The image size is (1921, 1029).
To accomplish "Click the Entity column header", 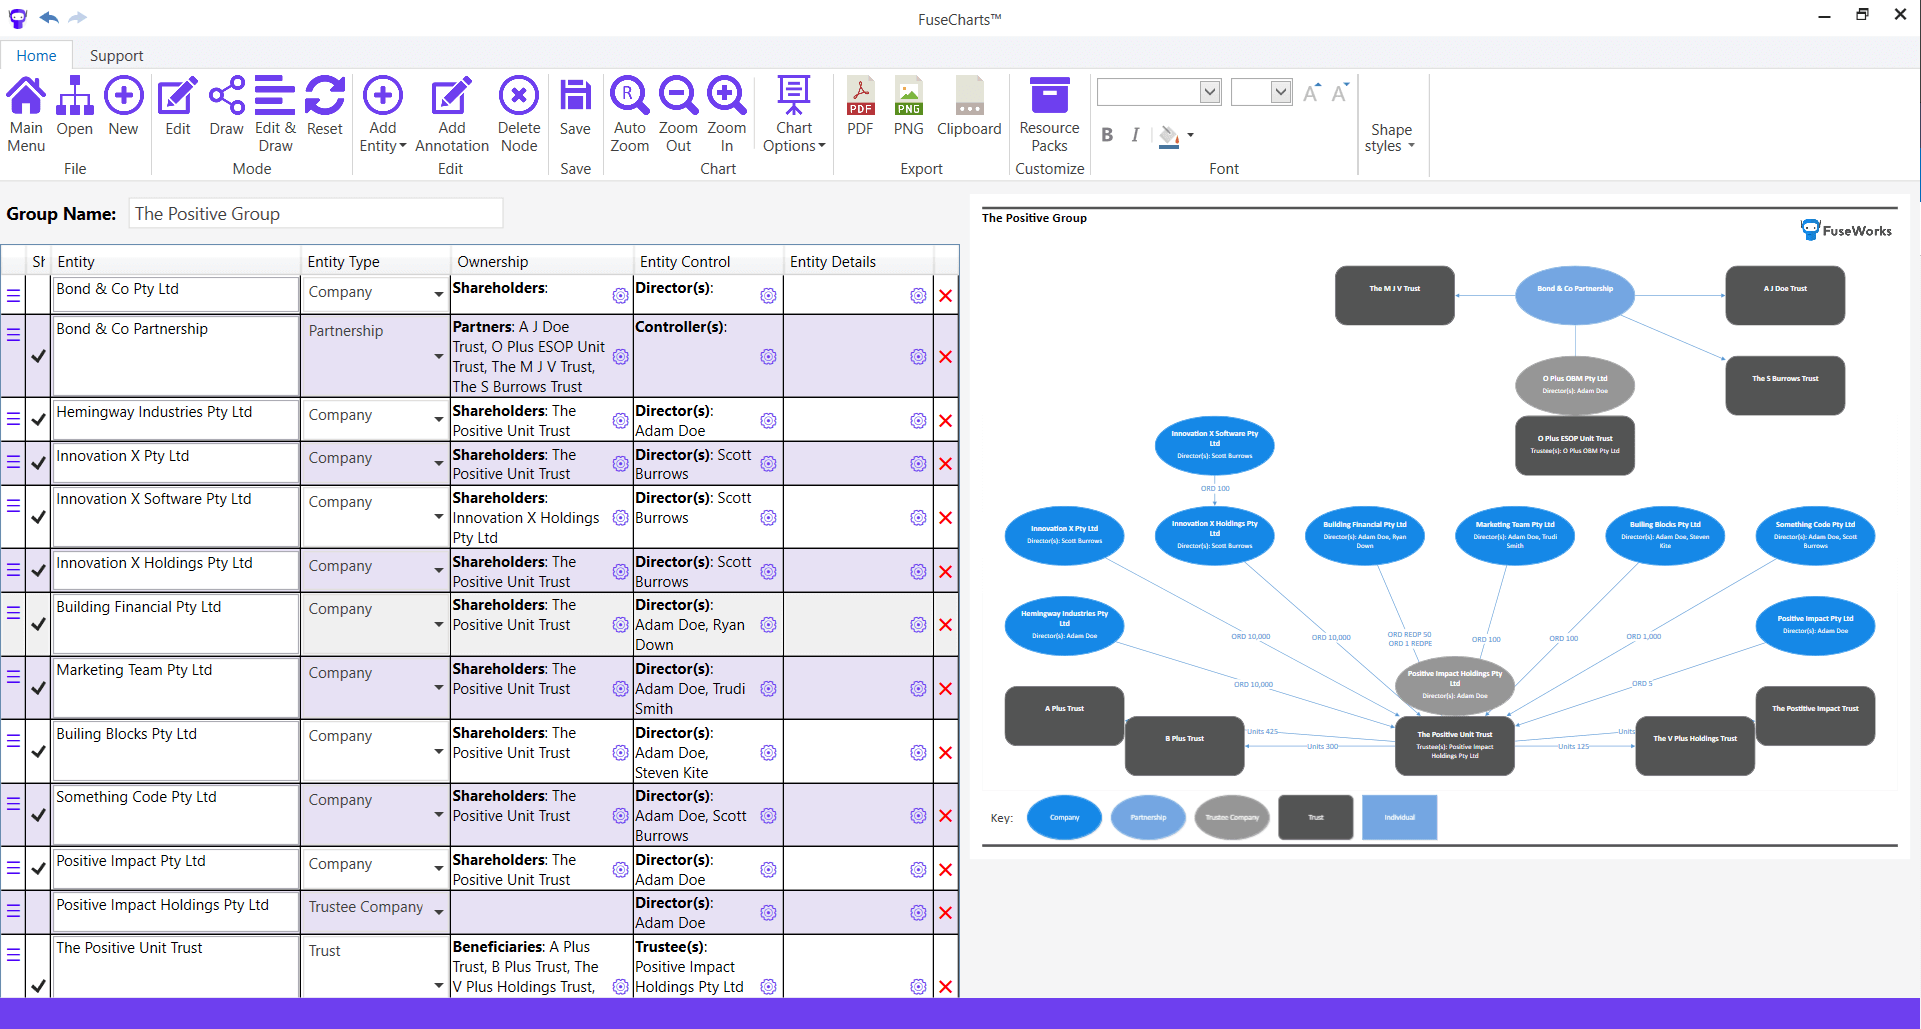I will [x=176, y=262].
